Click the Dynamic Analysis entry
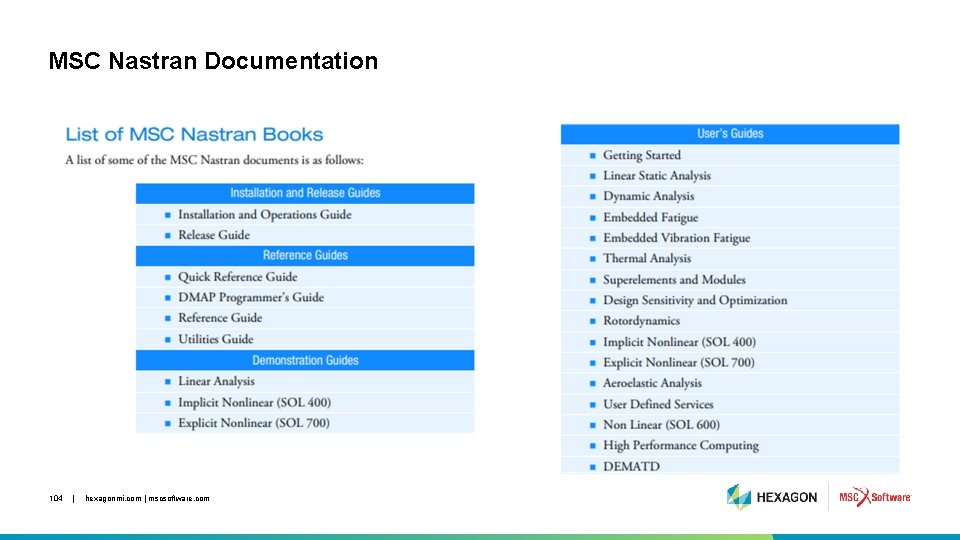 [x=648, y=197]
